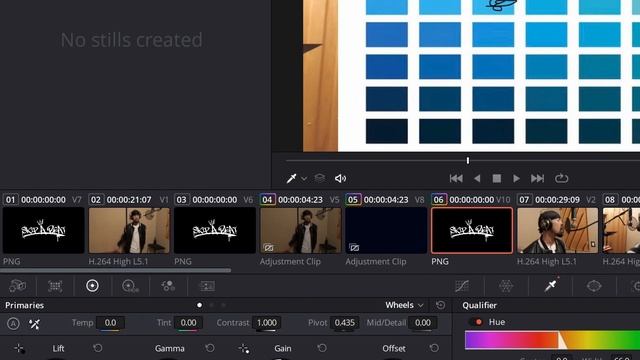Viewport: 640px width, 360px height.
Task: Click the Qualifier panel title
Action: click(480, 305)
